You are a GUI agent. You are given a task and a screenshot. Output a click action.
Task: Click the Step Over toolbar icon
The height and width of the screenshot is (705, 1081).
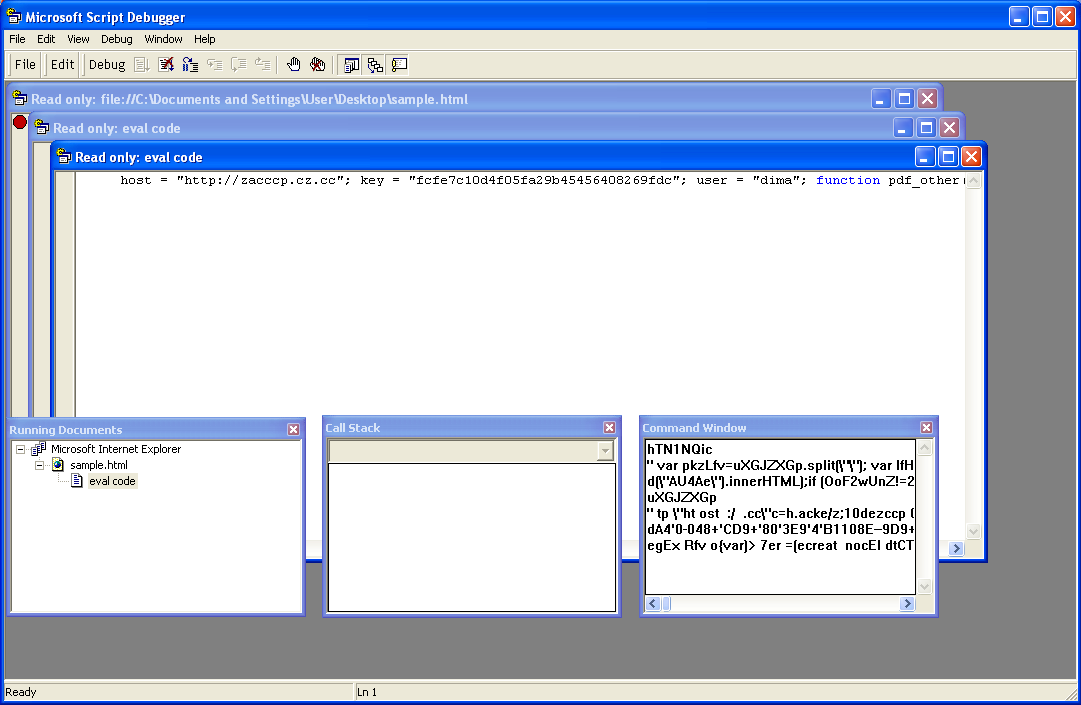coord(238,65)
